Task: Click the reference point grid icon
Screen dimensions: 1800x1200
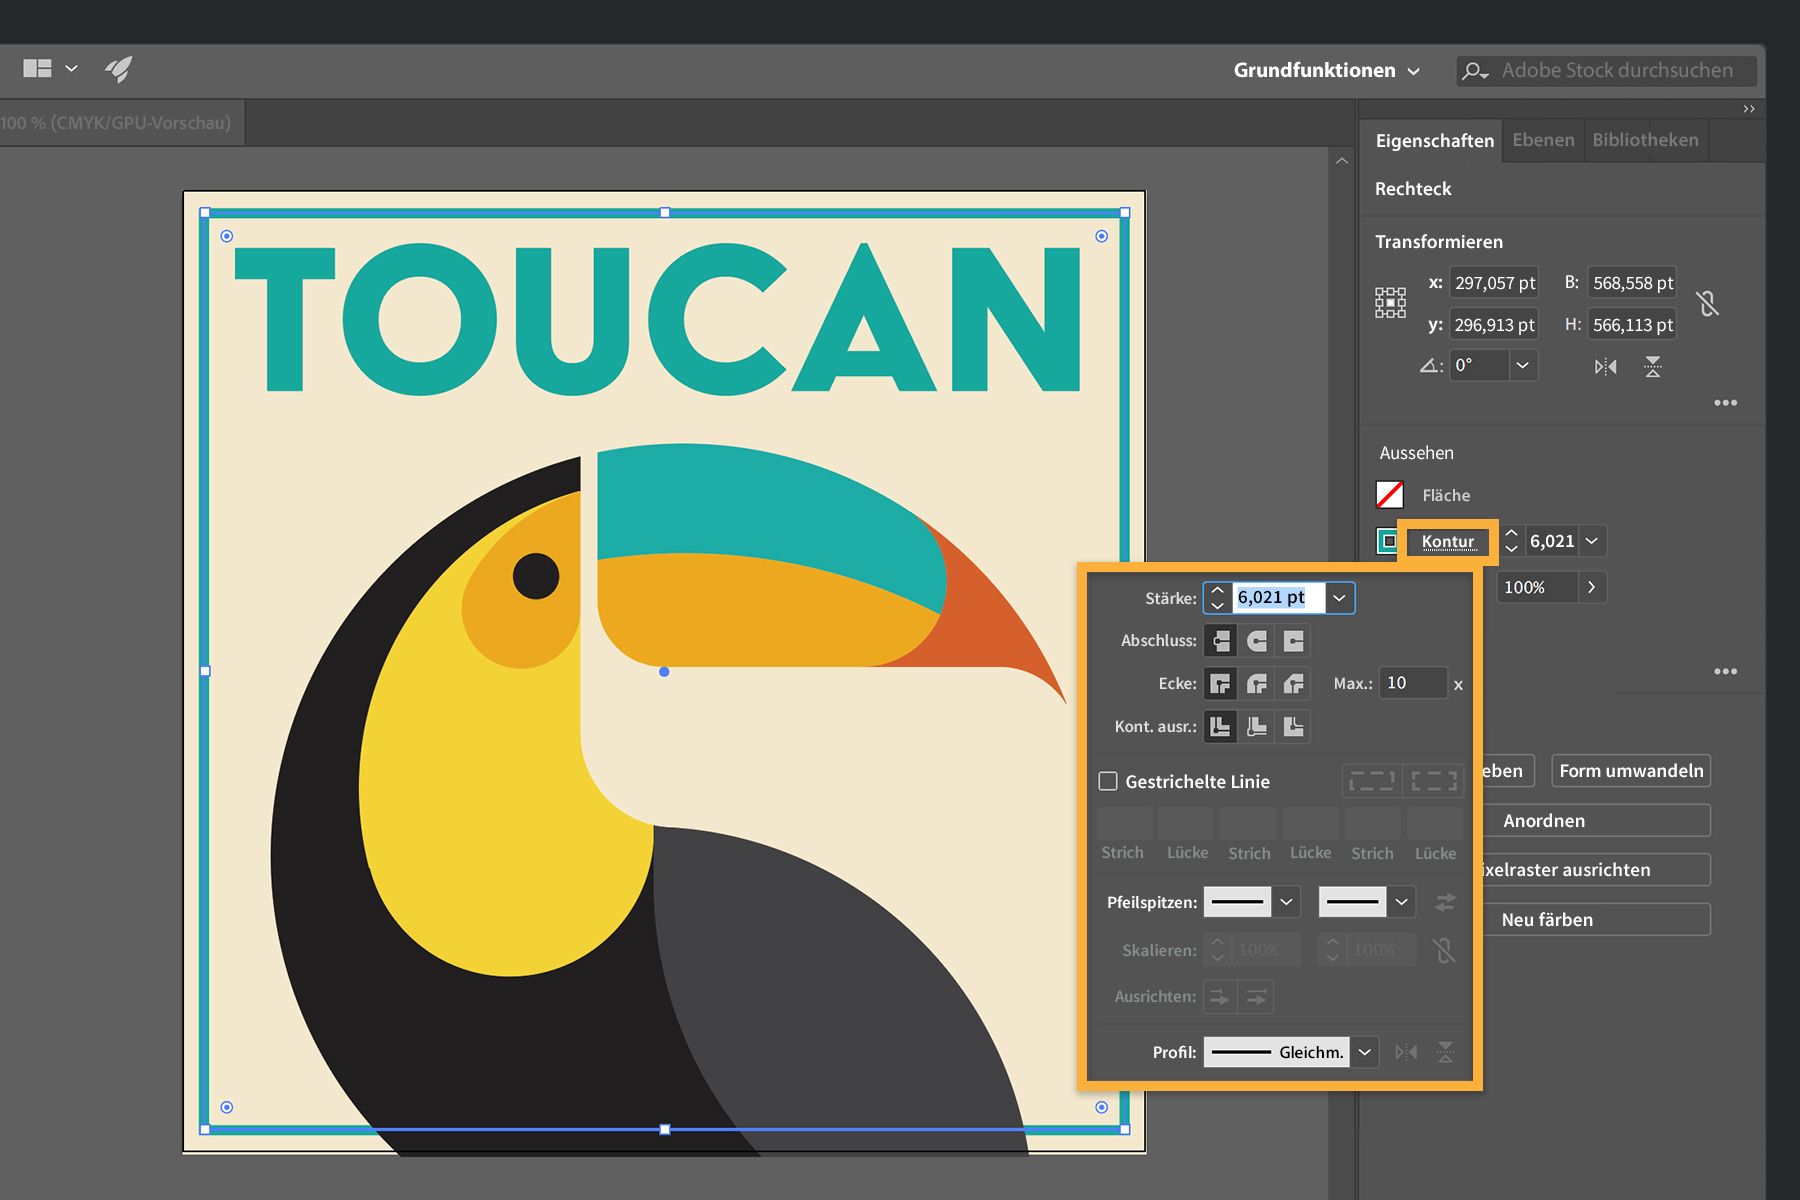Action: [1390, 303]
